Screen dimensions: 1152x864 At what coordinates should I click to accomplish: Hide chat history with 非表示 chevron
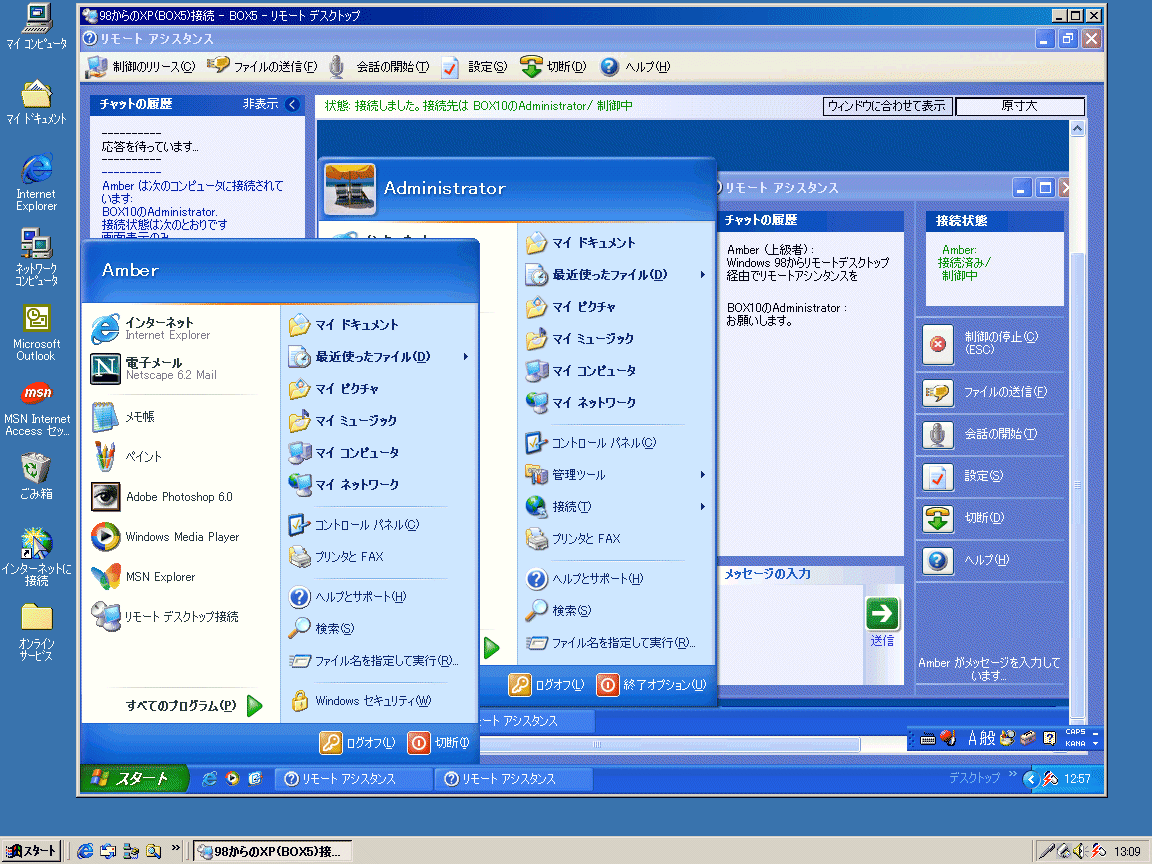click(292, 104)
